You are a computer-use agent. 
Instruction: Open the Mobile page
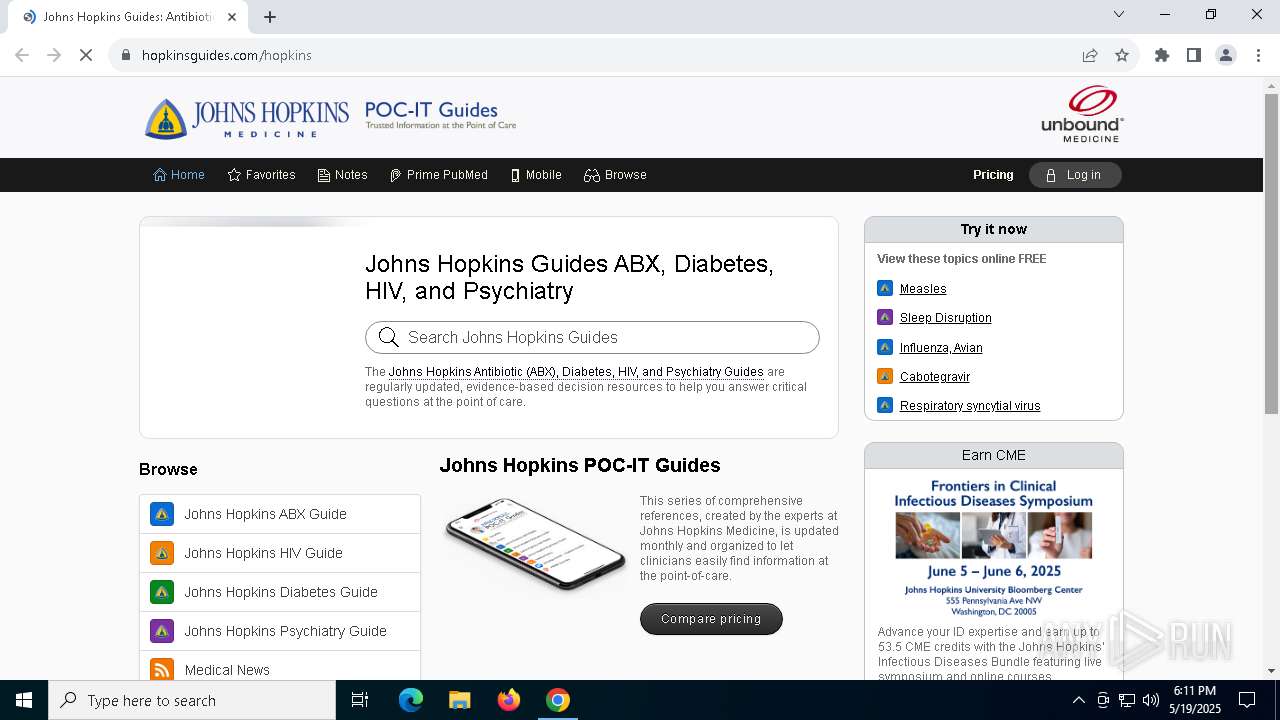coord(536,175)
